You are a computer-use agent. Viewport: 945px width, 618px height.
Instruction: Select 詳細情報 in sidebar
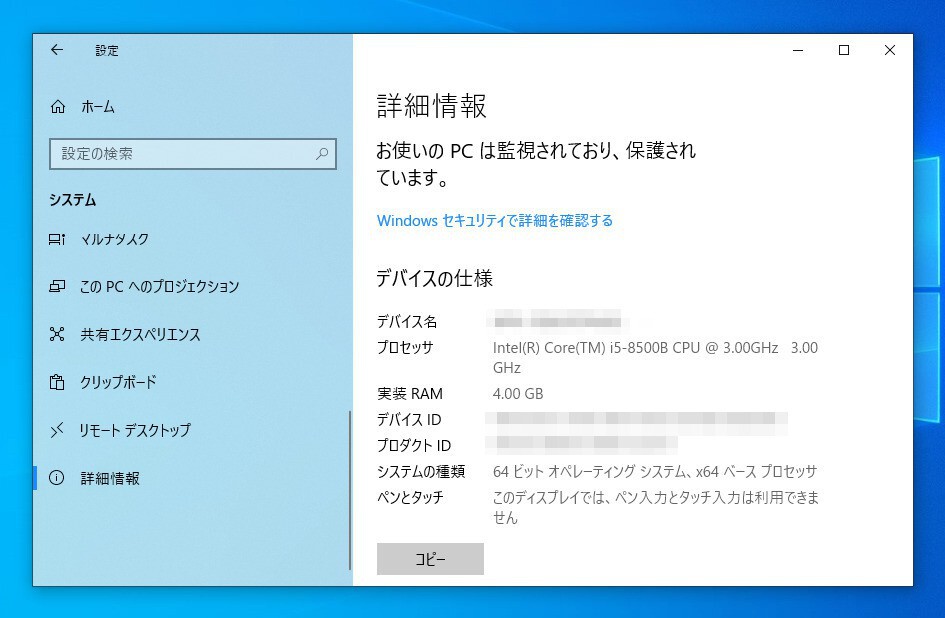point(110,478)
